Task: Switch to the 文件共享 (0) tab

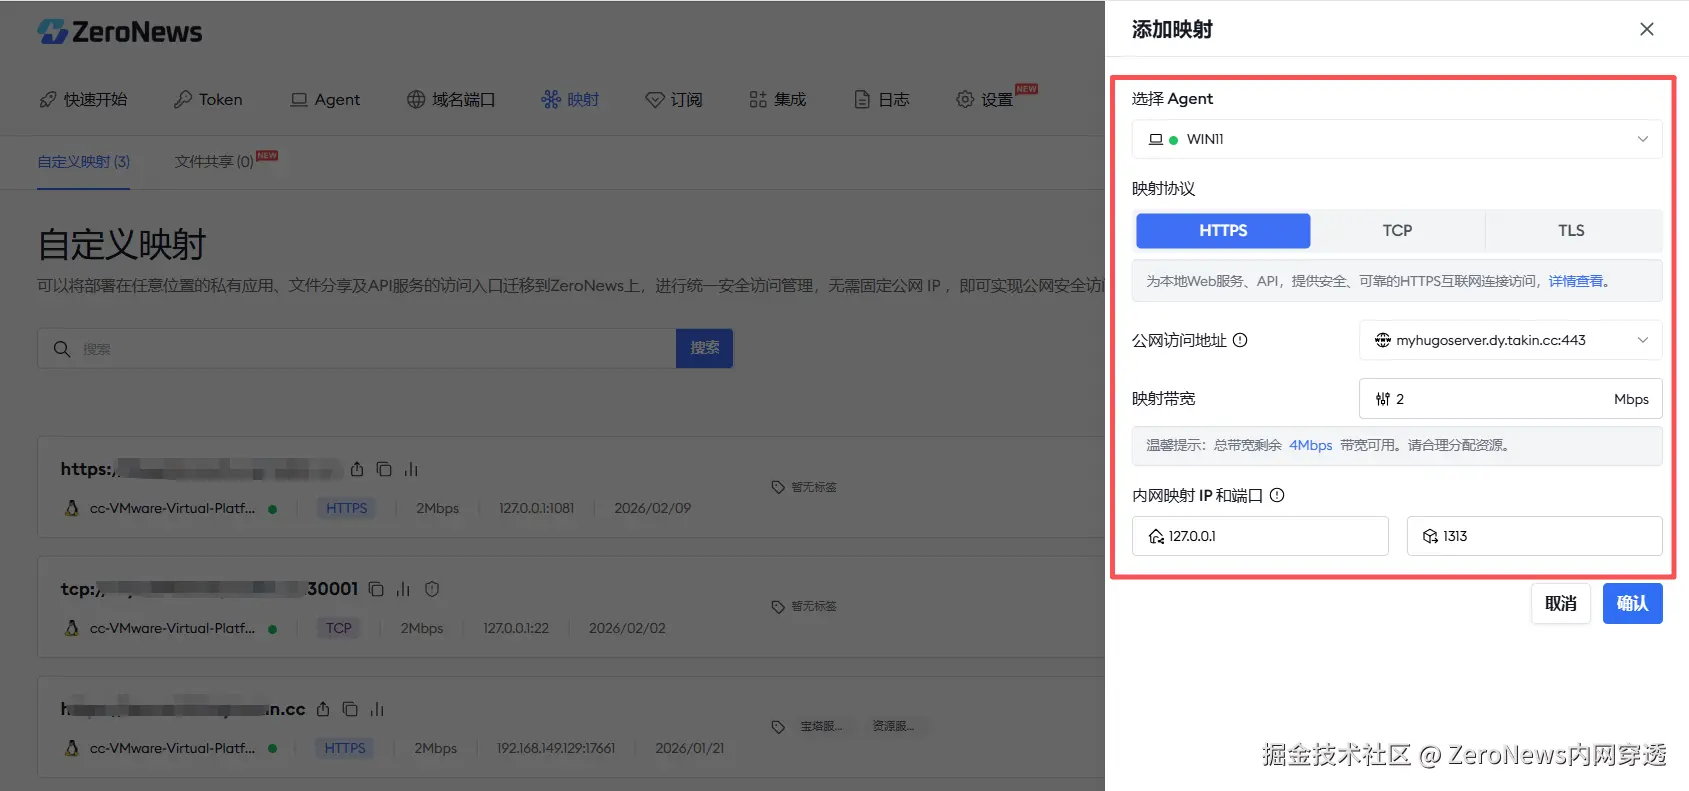Action: [214, 161]
